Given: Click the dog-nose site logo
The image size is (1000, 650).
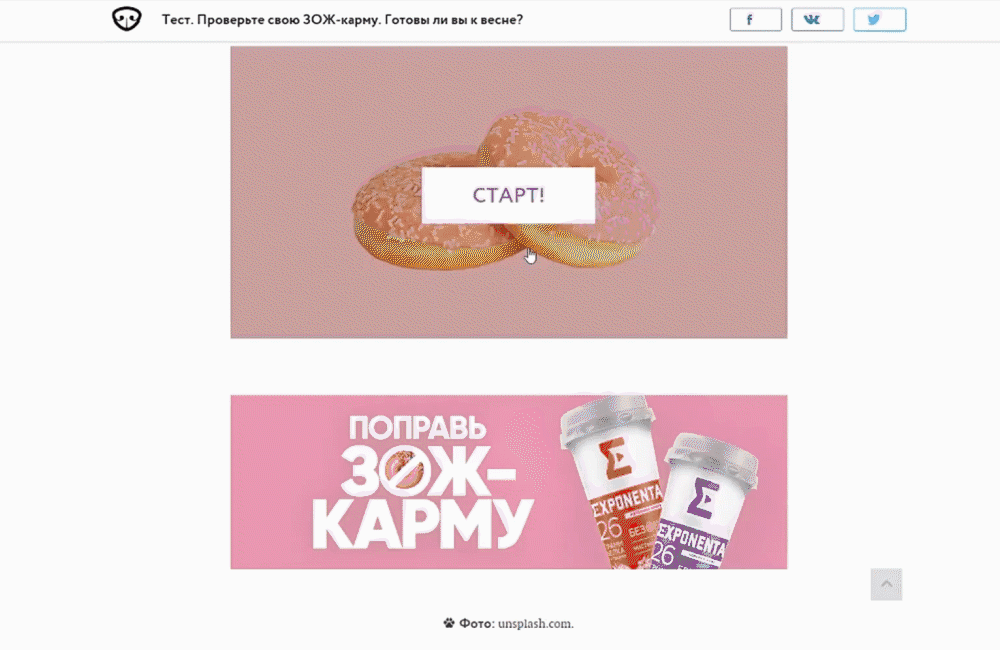Looking at the screenshot, I should [126, 18].
